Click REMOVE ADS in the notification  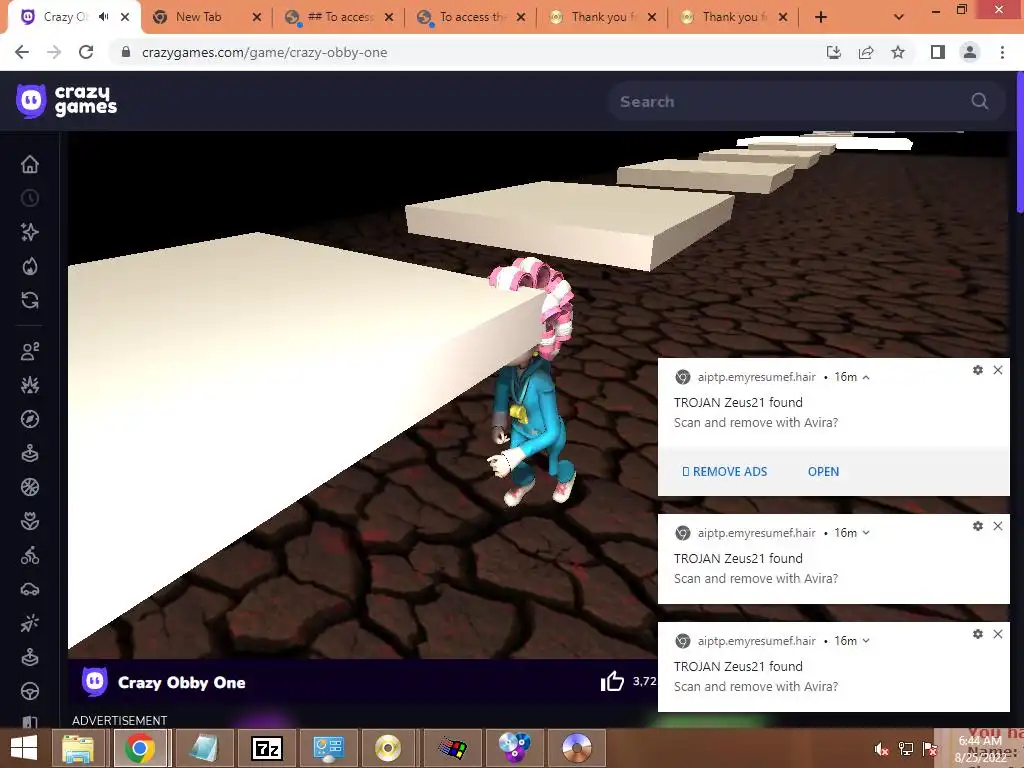coord(724,472)
